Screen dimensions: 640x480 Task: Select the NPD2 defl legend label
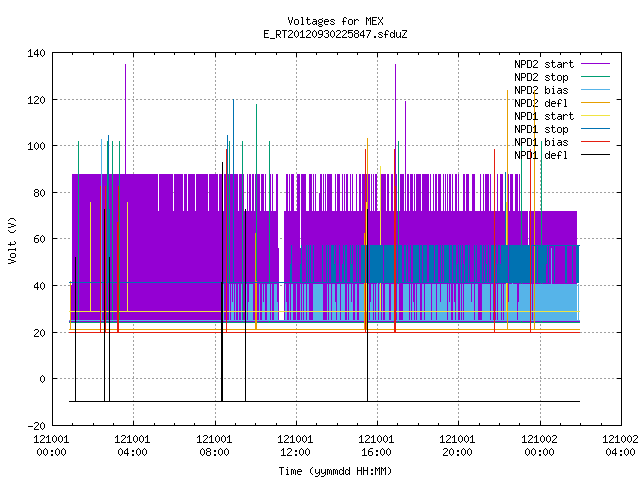tap(541, 103)
